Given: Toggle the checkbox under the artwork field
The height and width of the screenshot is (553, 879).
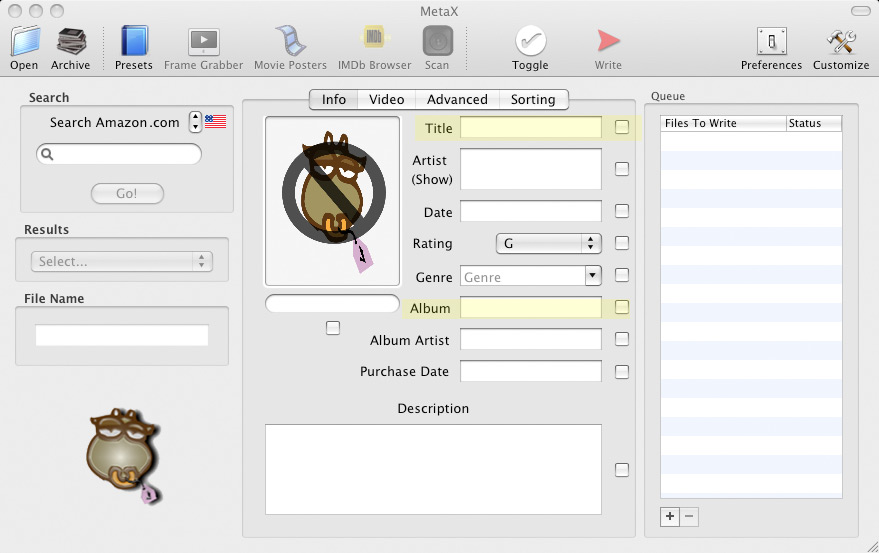Looking at the screenshot, I should pos(333,328).
